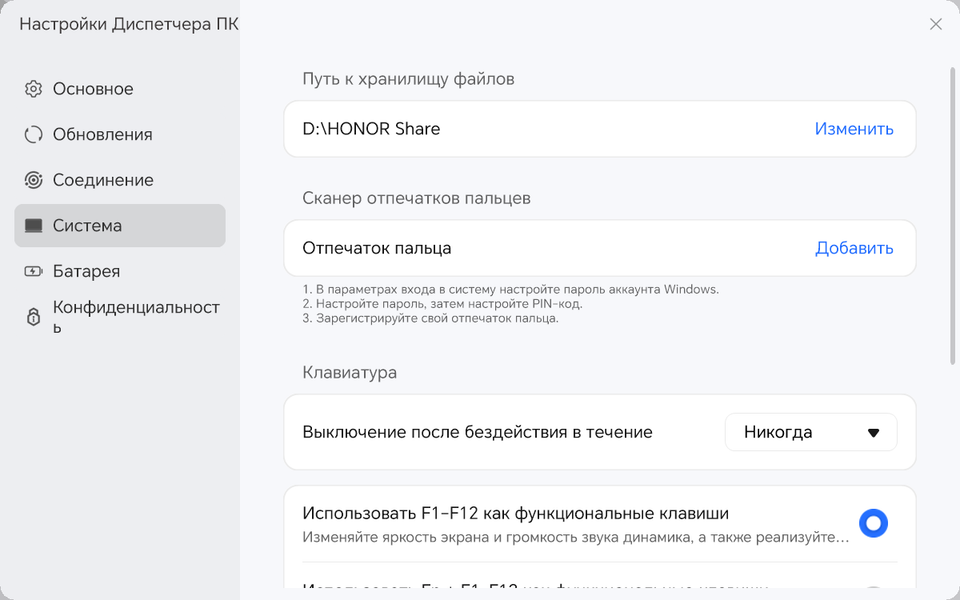This screenshot has height=600, width=960.
Task: Click the gear icon next to Основное
Action: click(34, 89)
